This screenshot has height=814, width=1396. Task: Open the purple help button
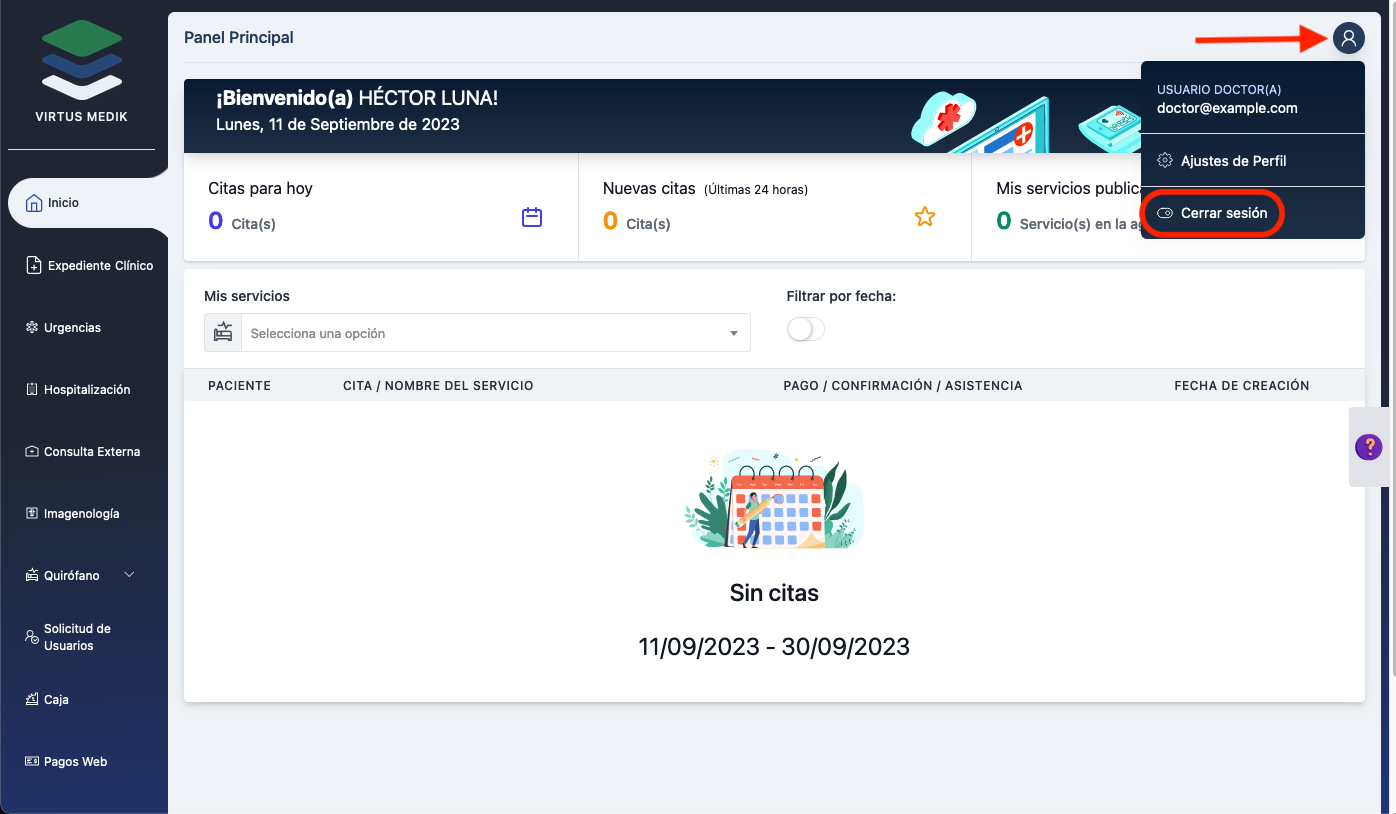click(1368, 447)
